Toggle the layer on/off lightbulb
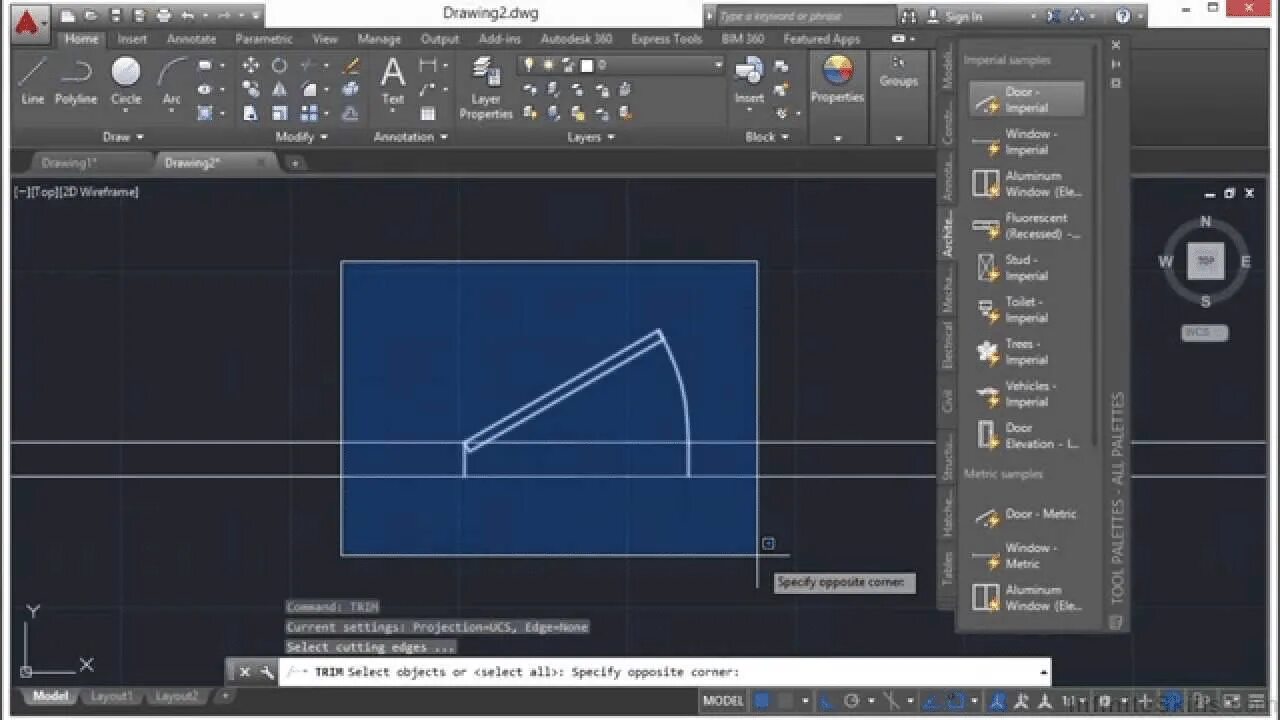1280x720 pixels. pos(529,65)
